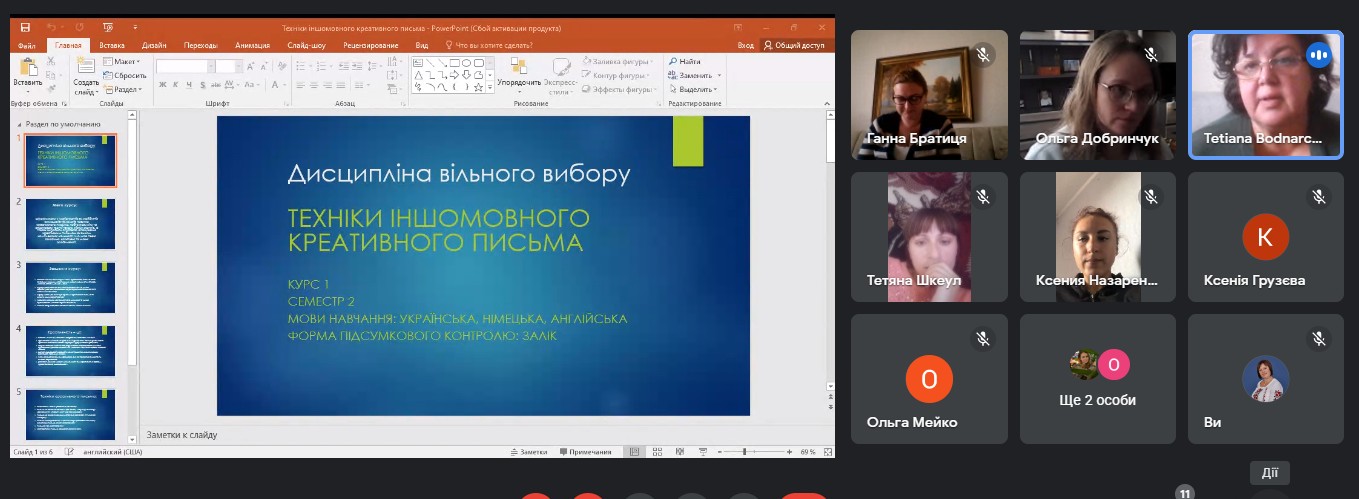
Task: Toggle normal view button in status bar
Action: (633, 452)
